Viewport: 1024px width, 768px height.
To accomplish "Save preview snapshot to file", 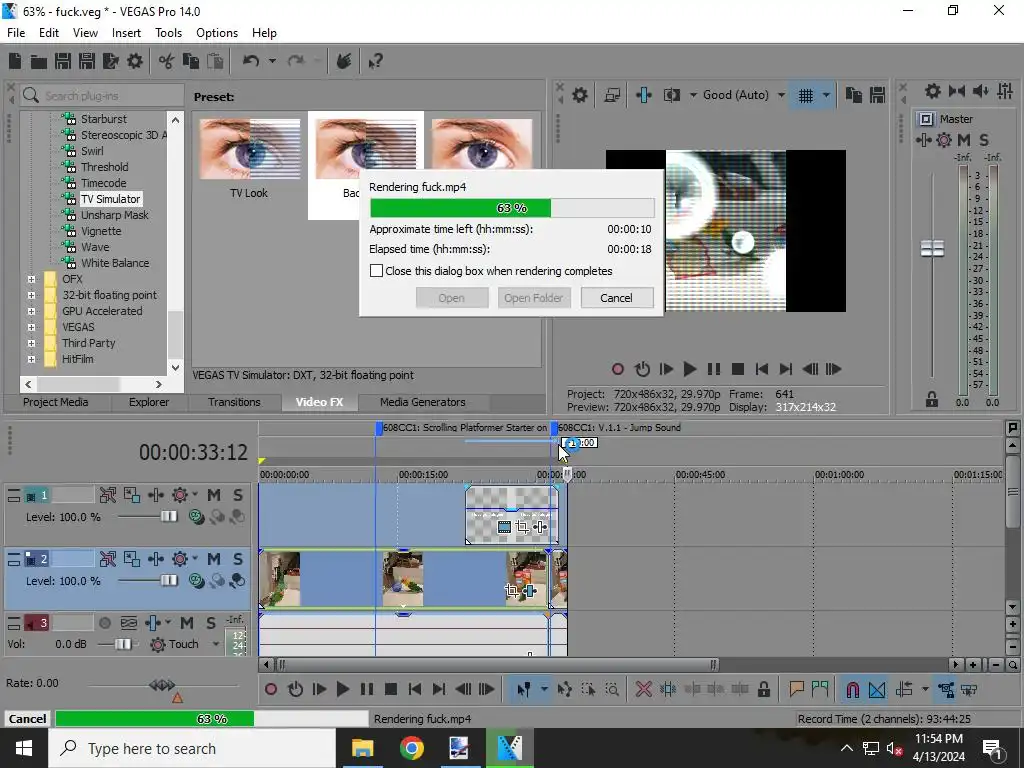I will click(878, 95).
